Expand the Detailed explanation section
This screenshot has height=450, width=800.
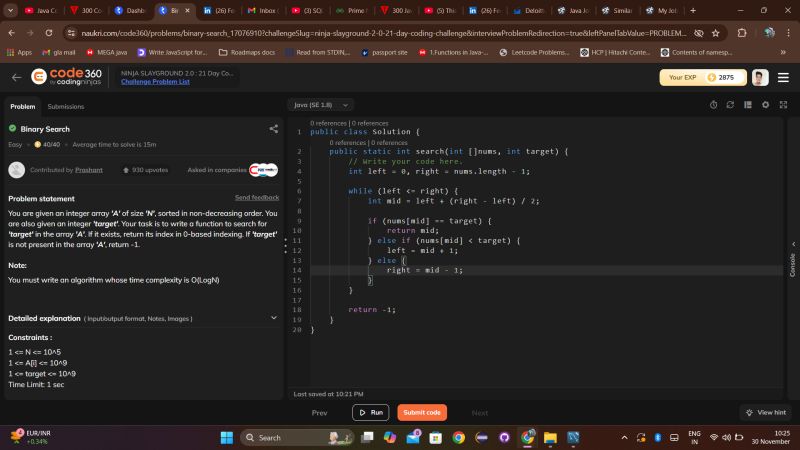pos(274,318)
